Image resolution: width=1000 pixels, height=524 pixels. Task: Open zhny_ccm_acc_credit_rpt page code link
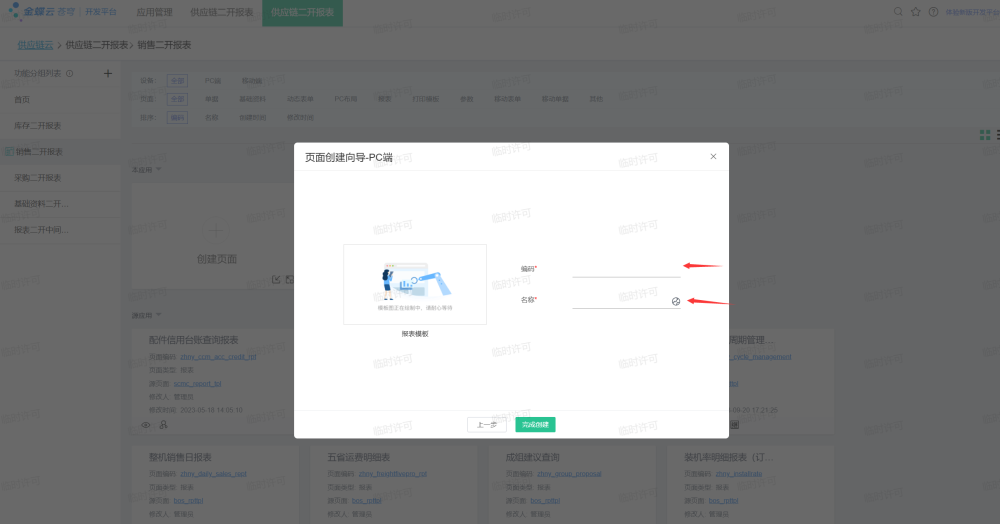click(x=218, y=357)
